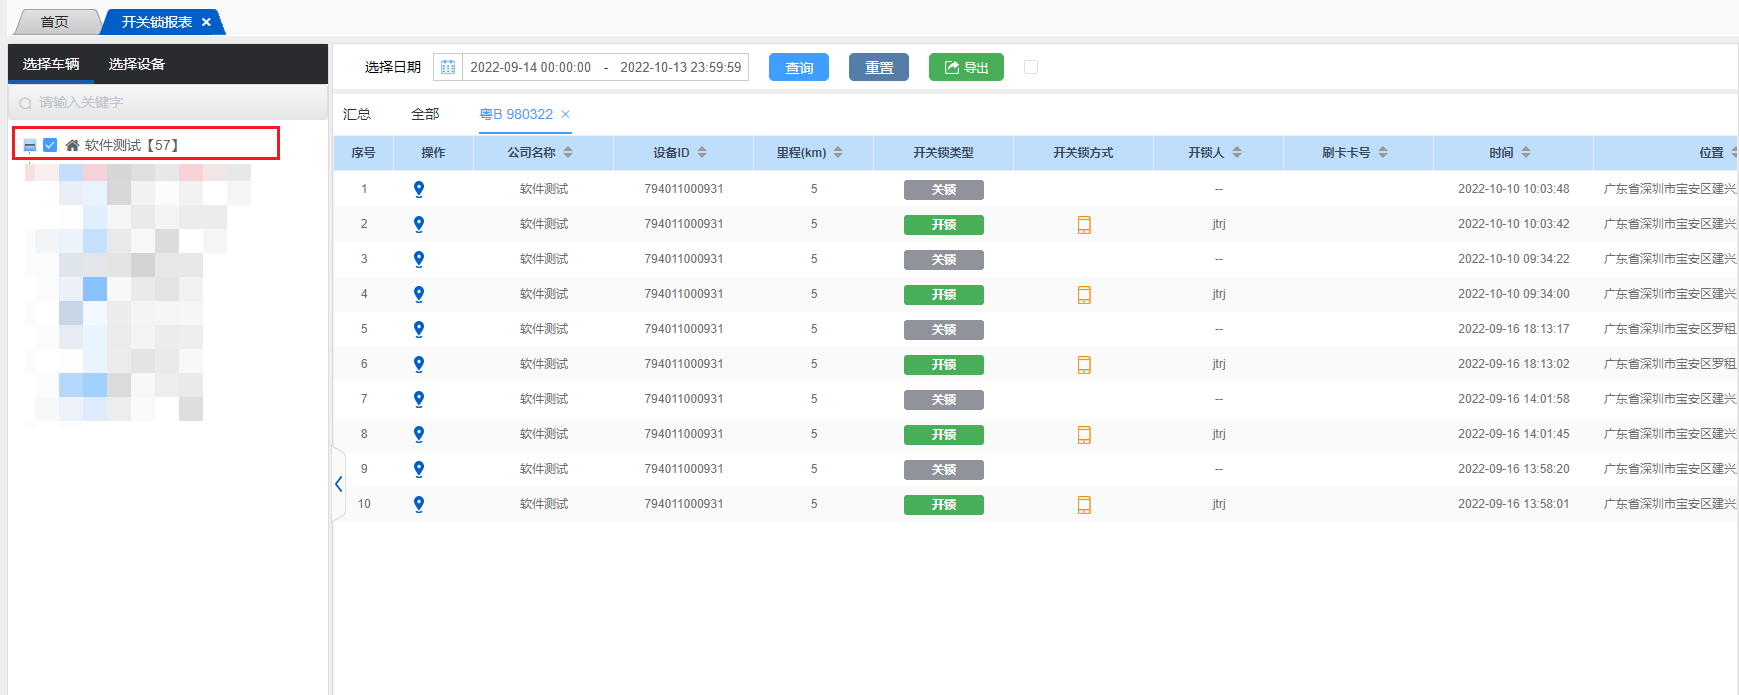Screen dimensions: 1739x695
Task: Collapse the left sidebar panel arrow
Action: 339,484
